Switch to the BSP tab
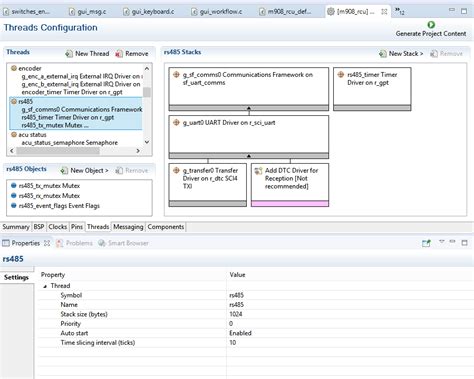This screenshot has height=379, width=474. tap(39, 227)
